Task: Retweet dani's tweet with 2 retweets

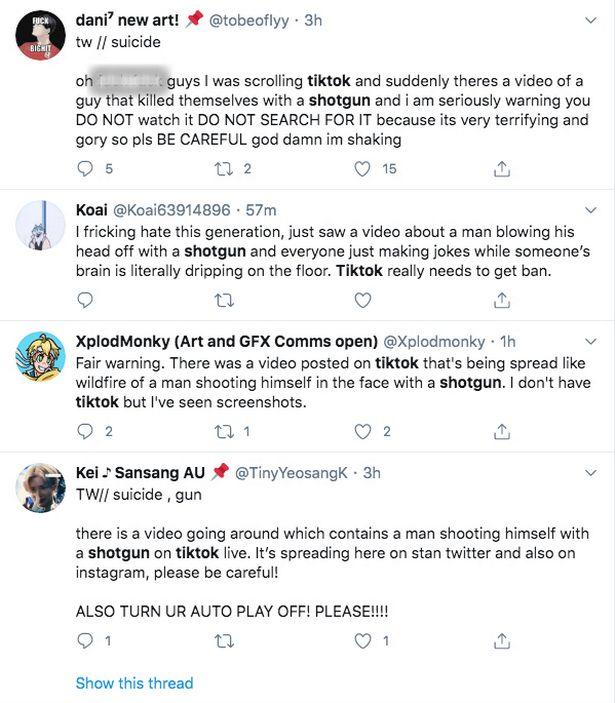Action: tap(224, 169)
